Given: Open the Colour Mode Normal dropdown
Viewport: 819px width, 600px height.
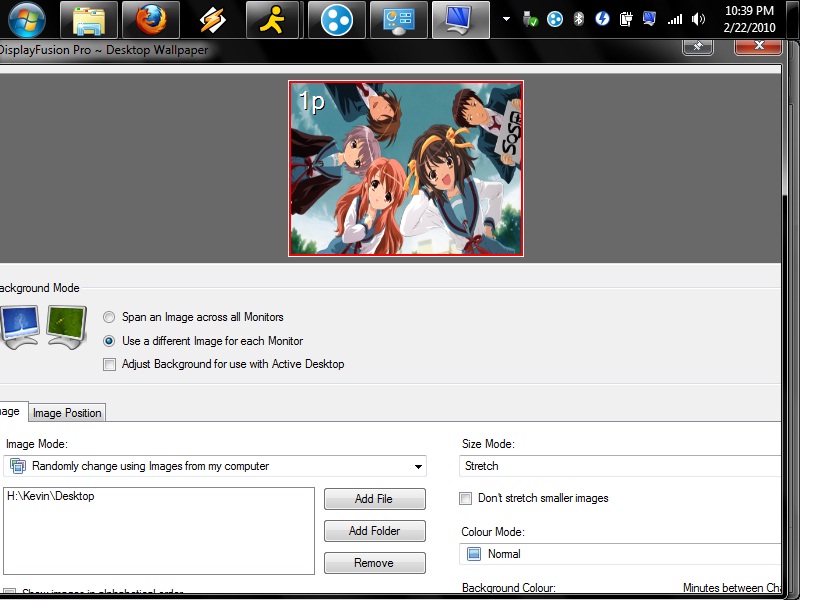Looking at the screenshot, I should [x=620, y=554].
